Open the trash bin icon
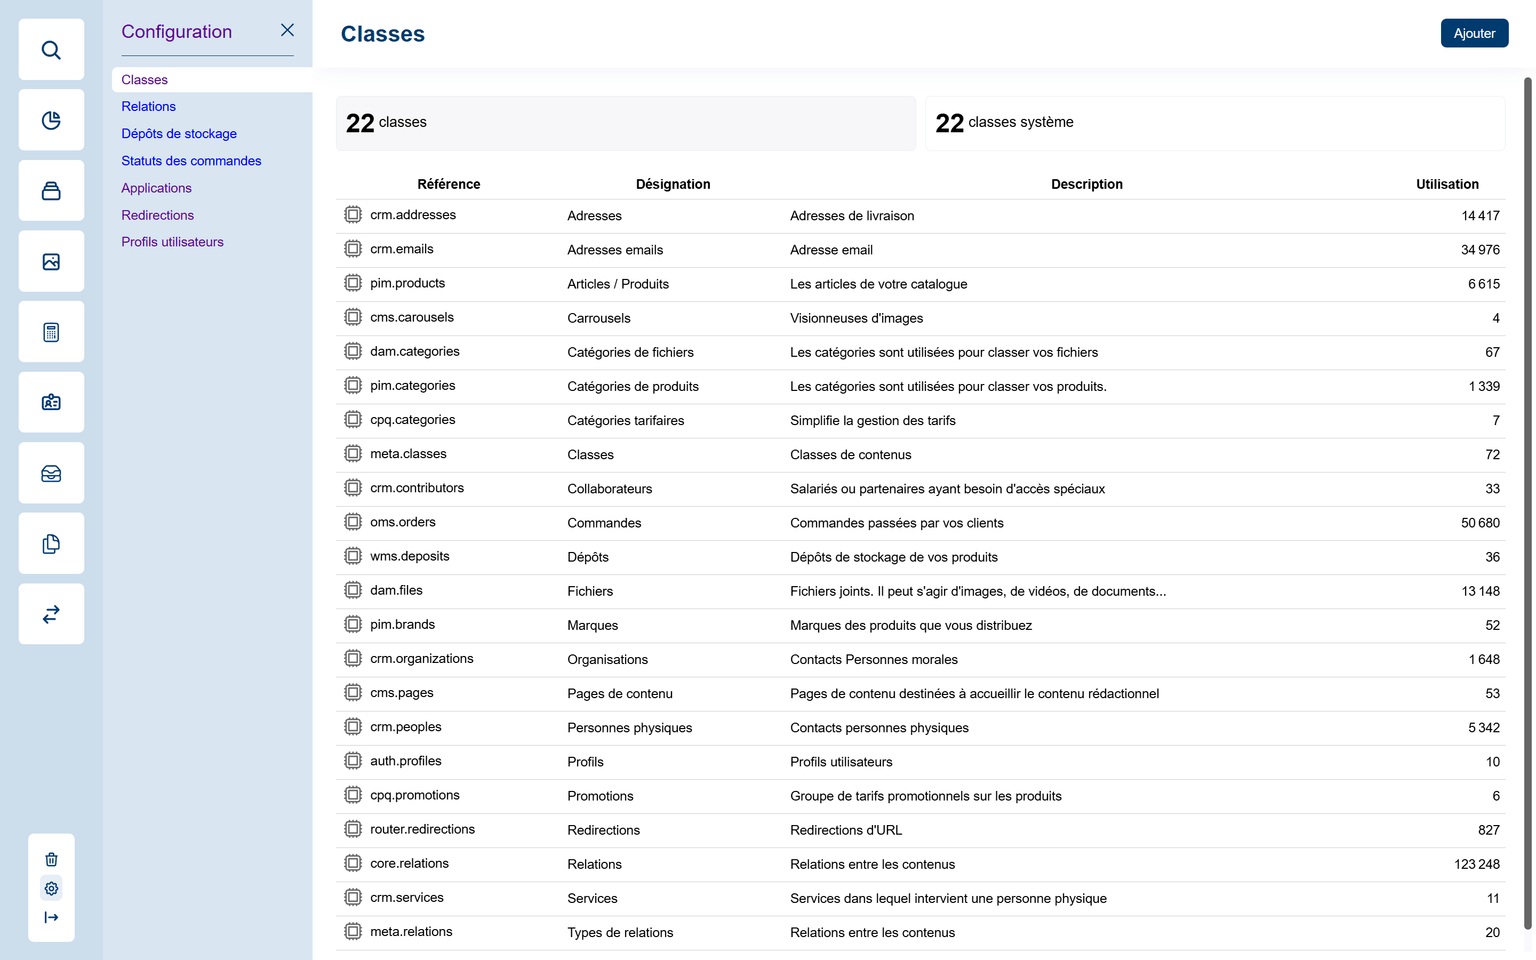Viewport: 1536px width, 960px height. click(x=51, y=859)
